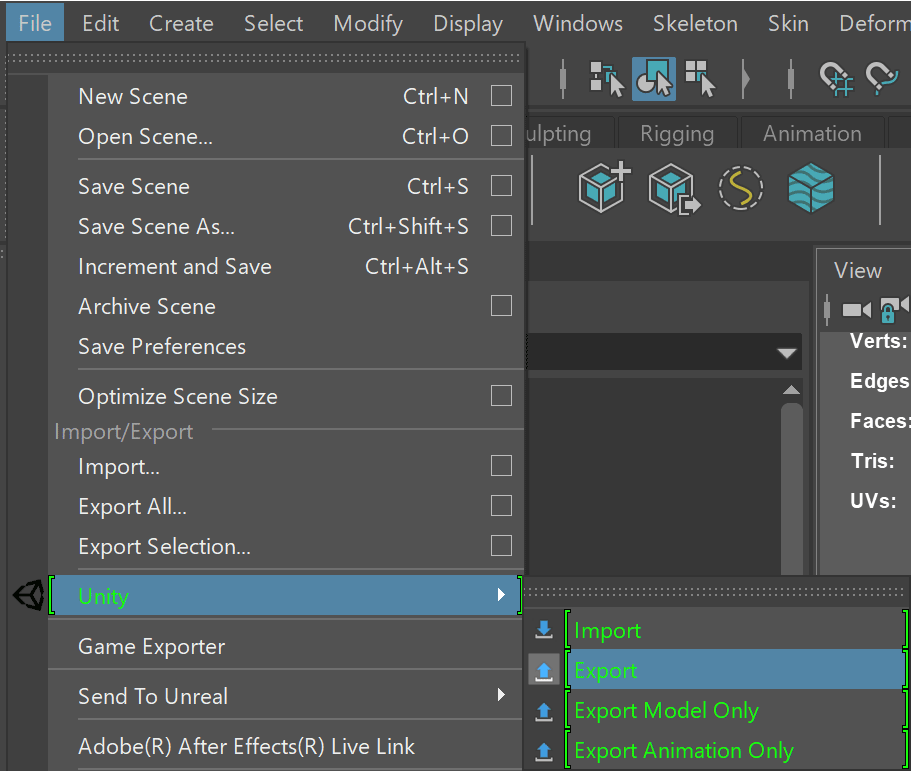Open Save Scene As option box
The height and width of the screenshot is (771, 911).
(x=501, y=225)
